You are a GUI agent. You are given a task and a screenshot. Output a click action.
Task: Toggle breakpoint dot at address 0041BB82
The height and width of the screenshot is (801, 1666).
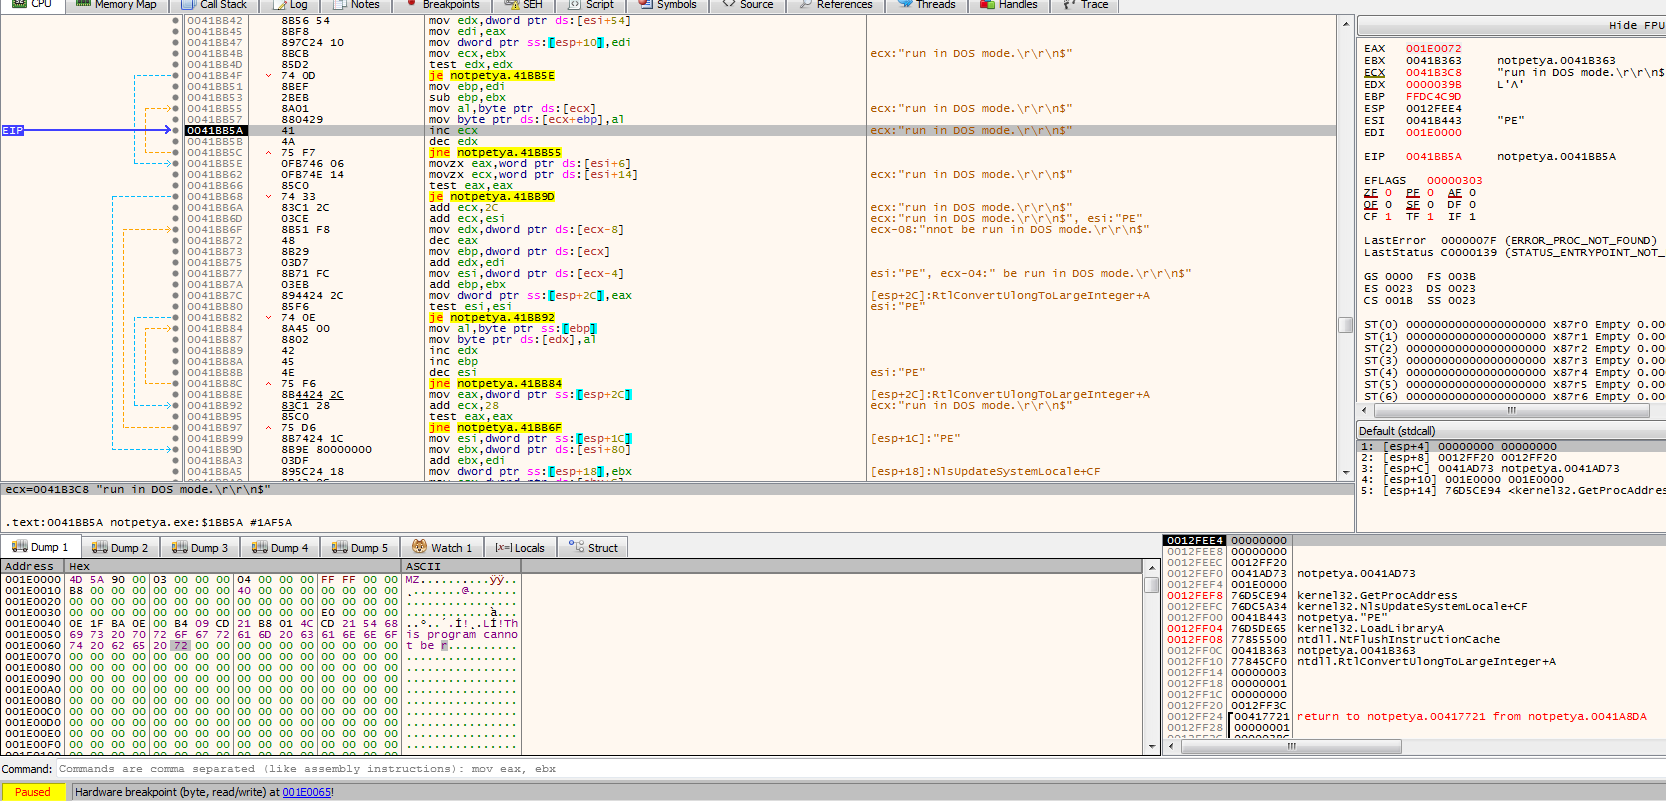(176, 317)
